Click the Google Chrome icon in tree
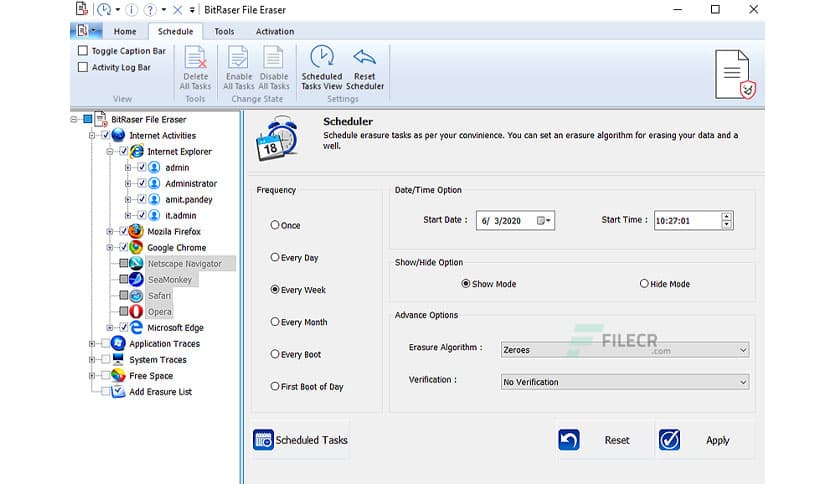836x484 pixels. [136, 247]
